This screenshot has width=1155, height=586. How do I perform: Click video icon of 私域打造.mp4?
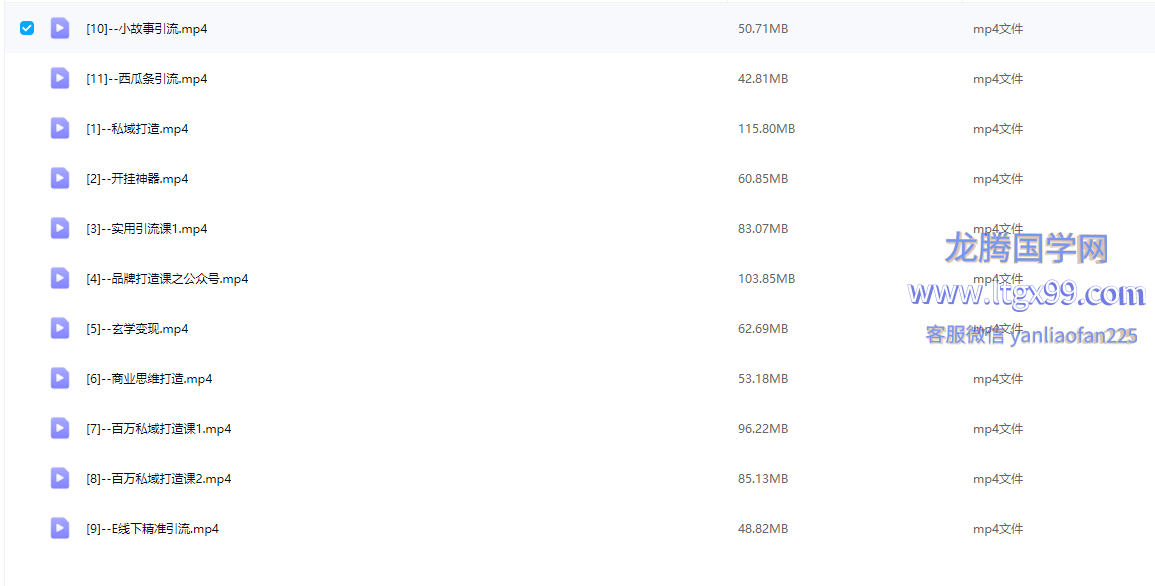(60, 128)
